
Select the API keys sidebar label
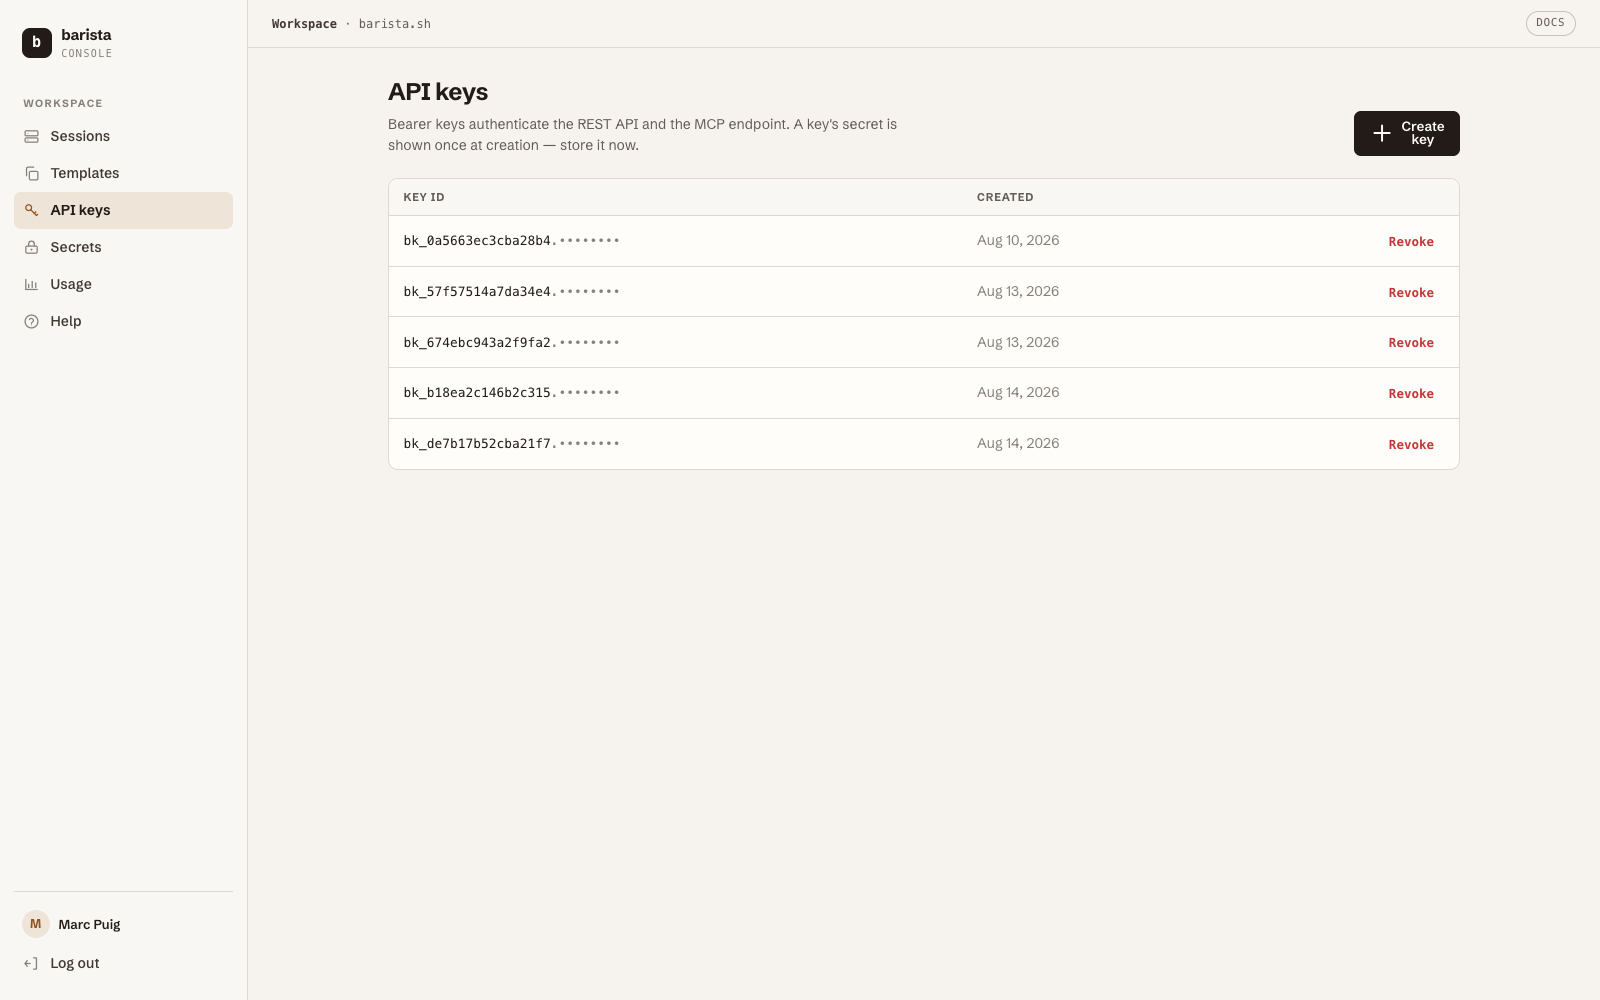pos(81,210)
